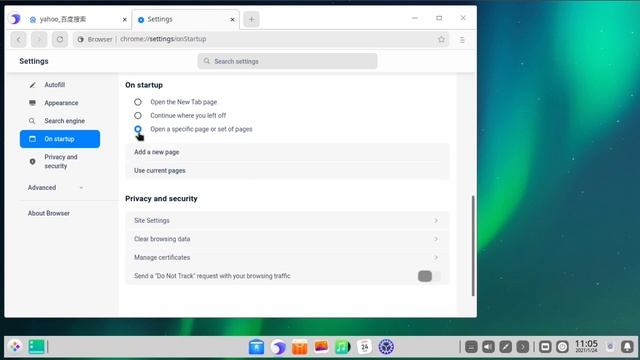This screenshot has height=360, width=640.
Task: Expand the Advanced section
Action: (x=55, y=188)
